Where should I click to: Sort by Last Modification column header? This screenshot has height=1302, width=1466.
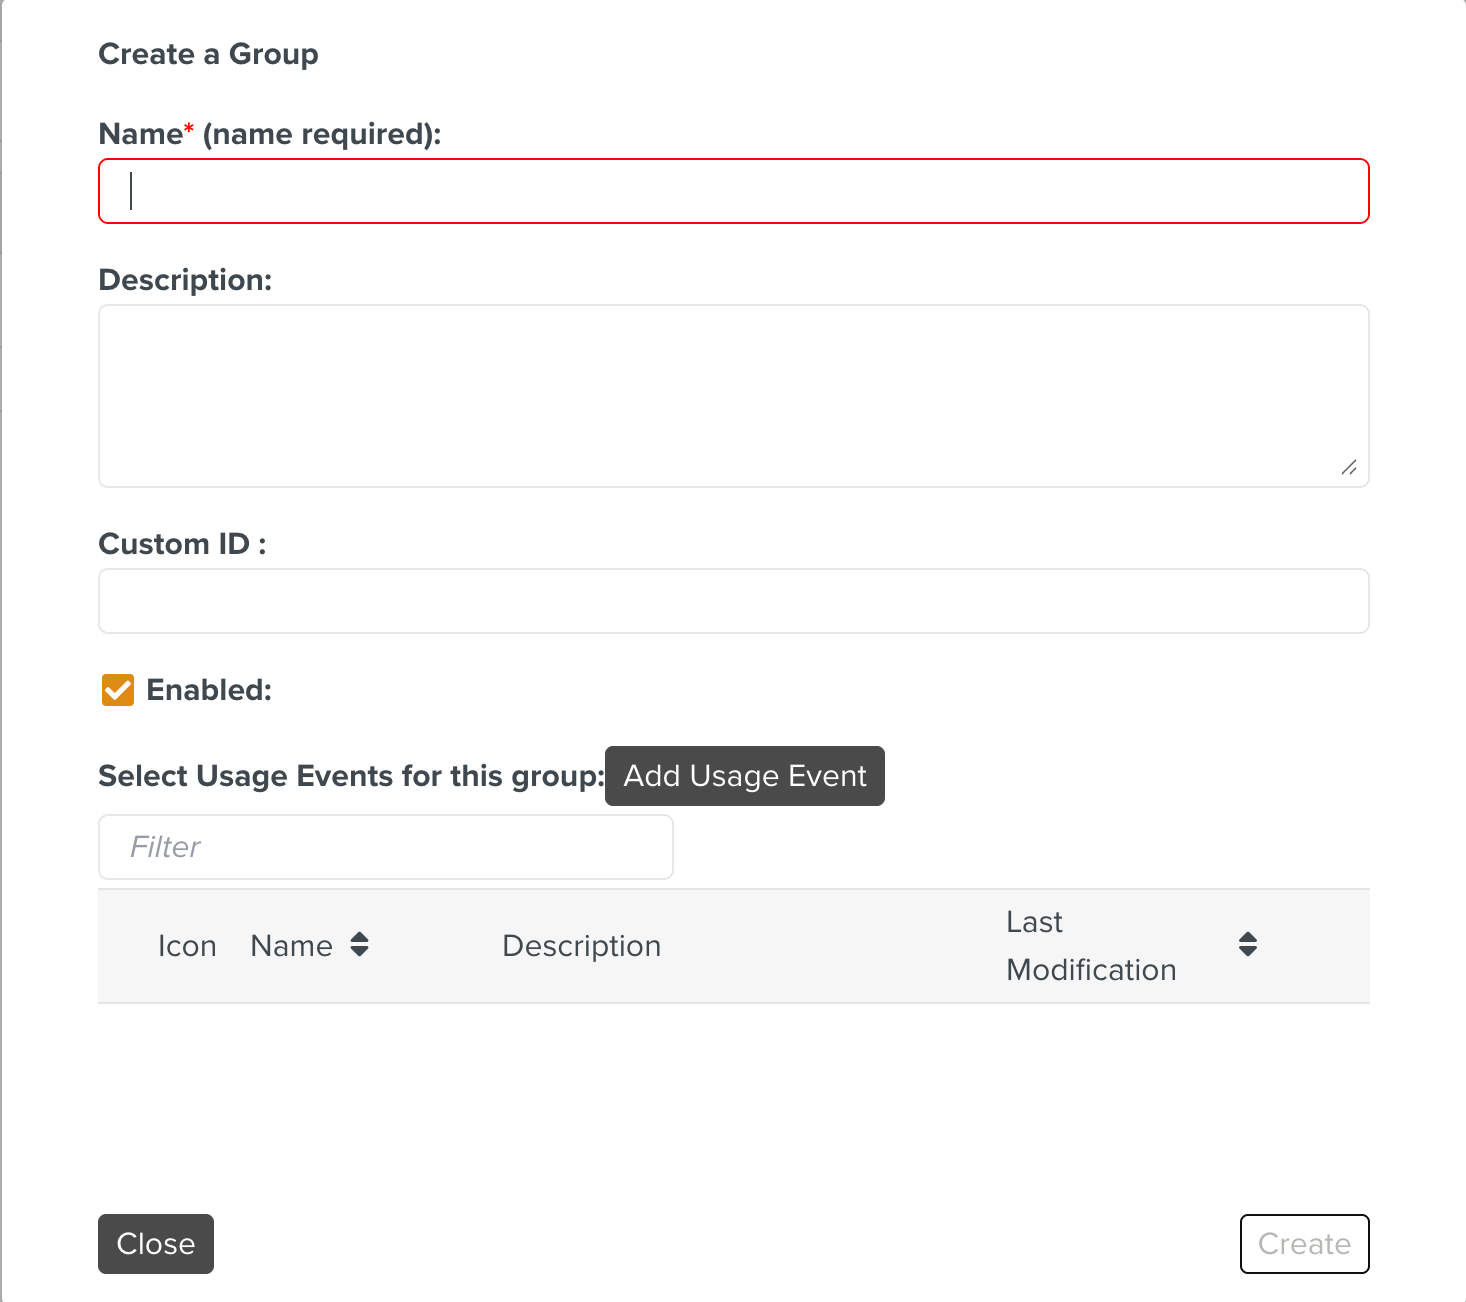pyautogui.click(x=1091, y=946)
